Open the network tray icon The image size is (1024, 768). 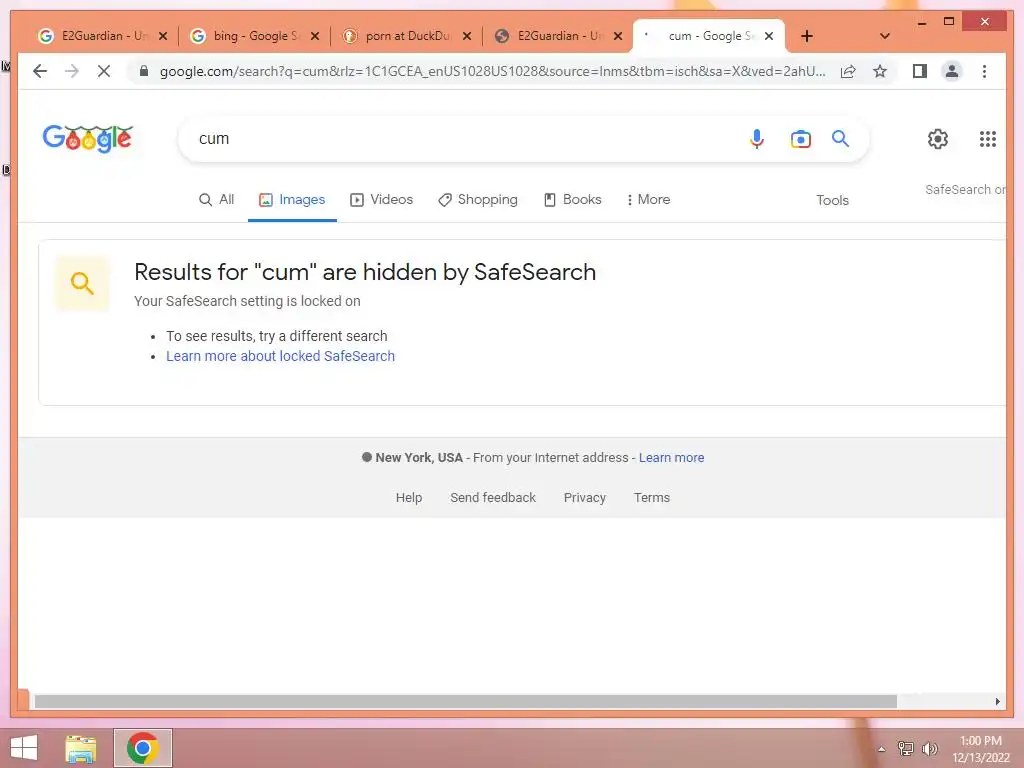pos(905,748)
